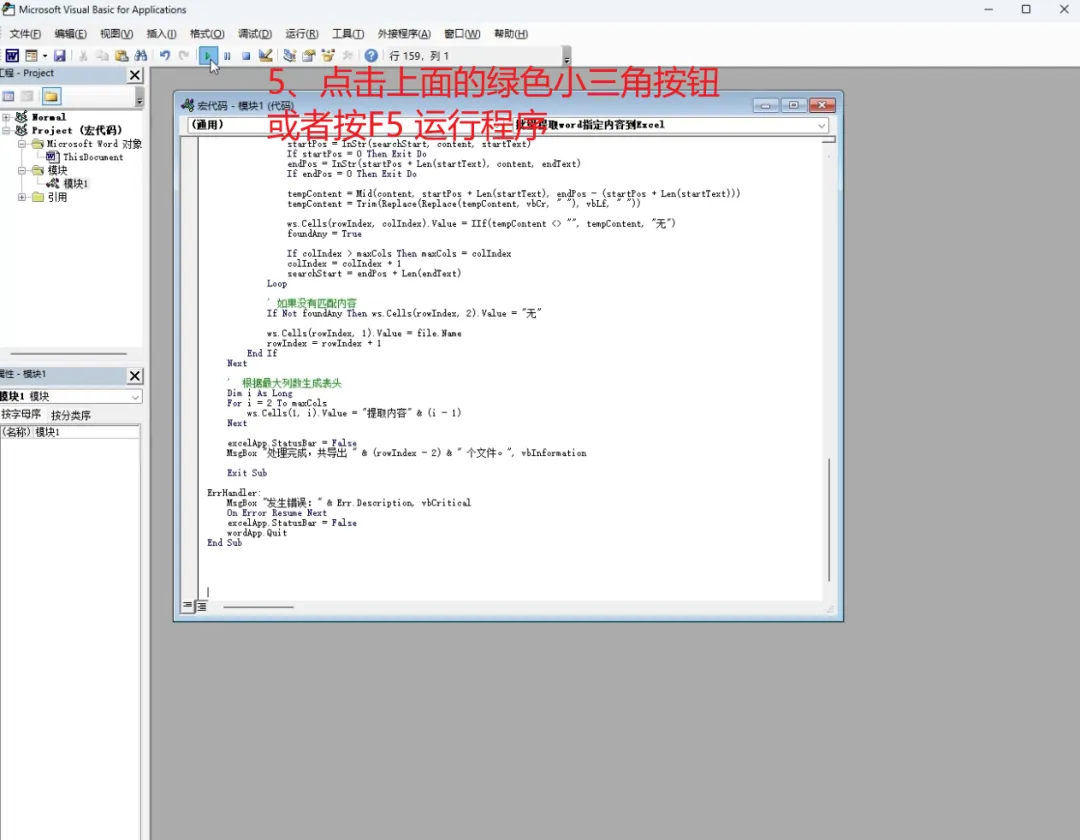Click the Procedure View button
Image resolution: width=1080 pixels, height=840 pixels.
(187, 606)
